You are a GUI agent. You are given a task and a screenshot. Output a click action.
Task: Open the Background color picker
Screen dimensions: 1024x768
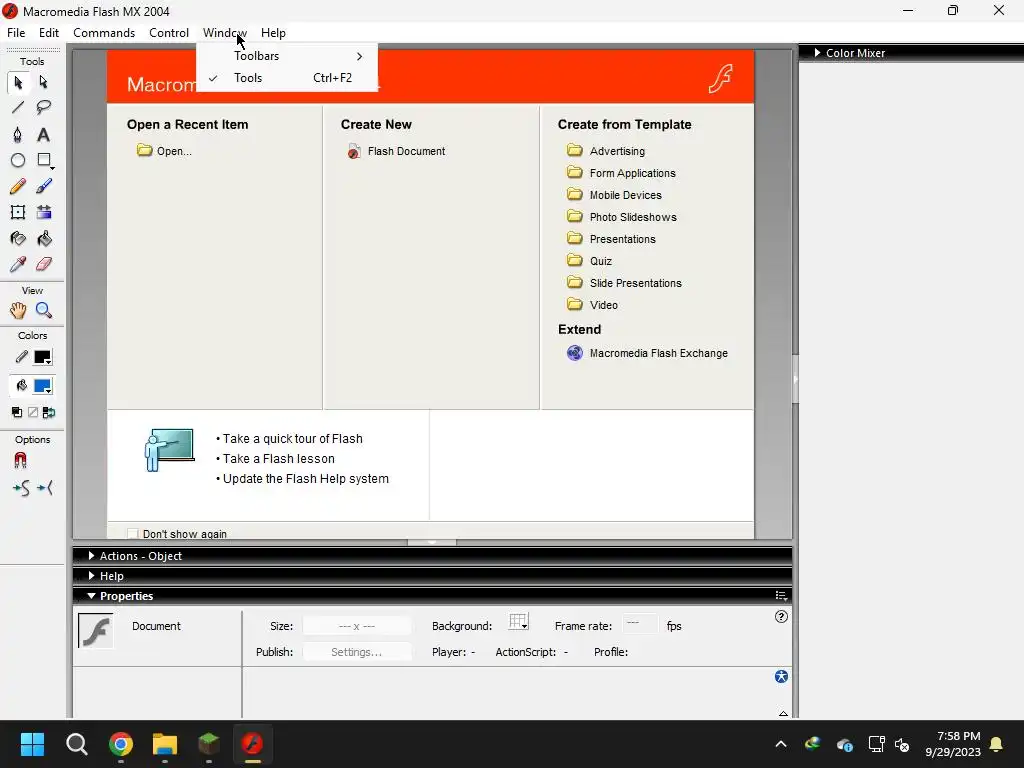[x=519, y=622]
